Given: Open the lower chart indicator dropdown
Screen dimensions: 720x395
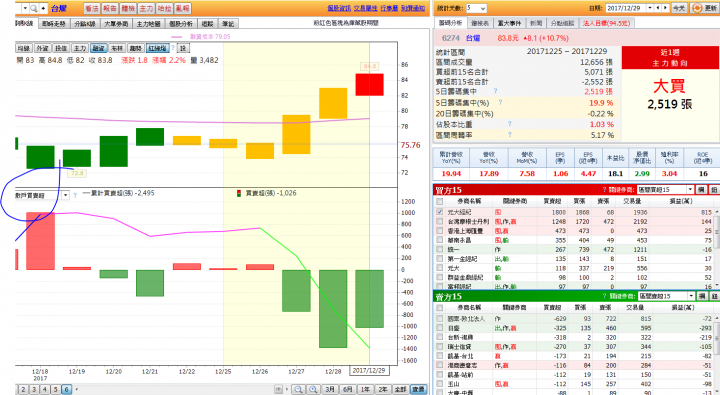Looking at the screenshot, I should point(66,196).
